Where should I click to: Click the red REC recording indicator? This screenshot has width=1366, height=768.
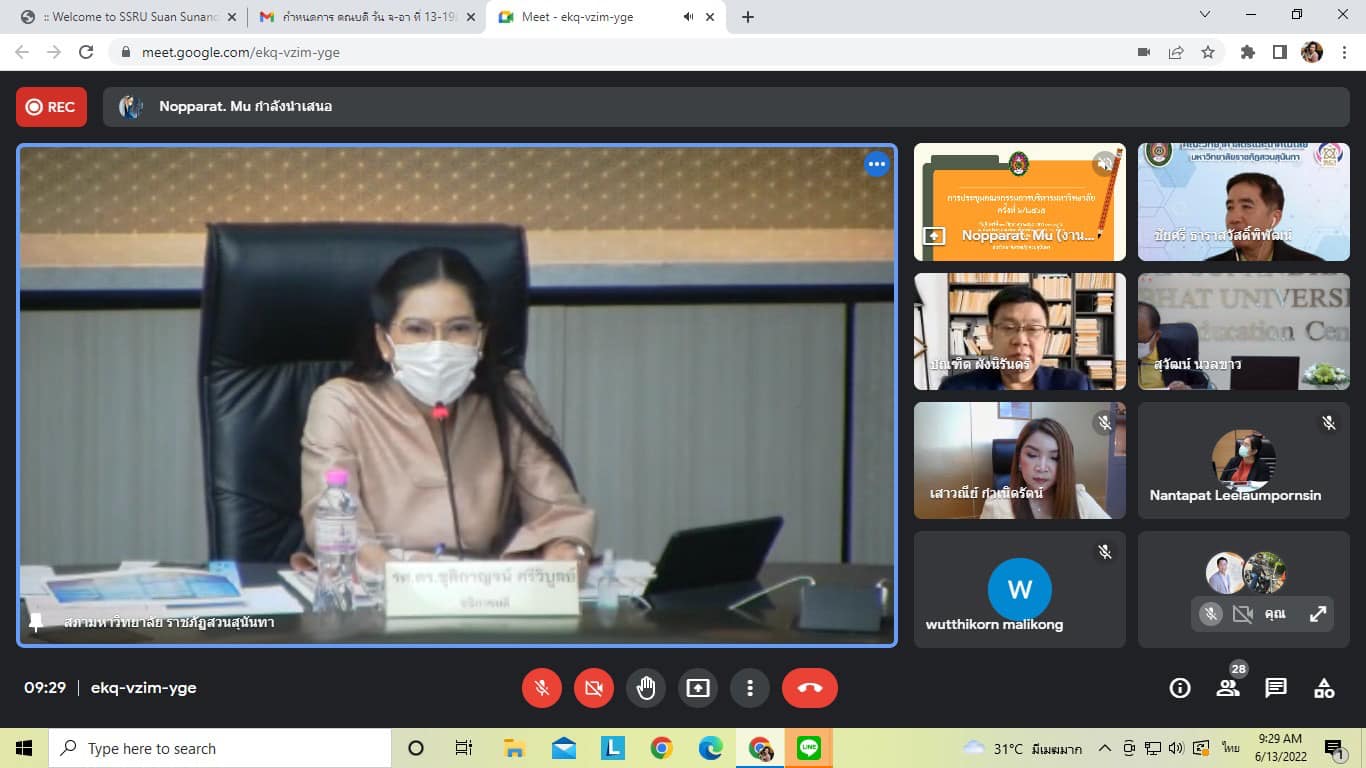click(x=51, y=107)
